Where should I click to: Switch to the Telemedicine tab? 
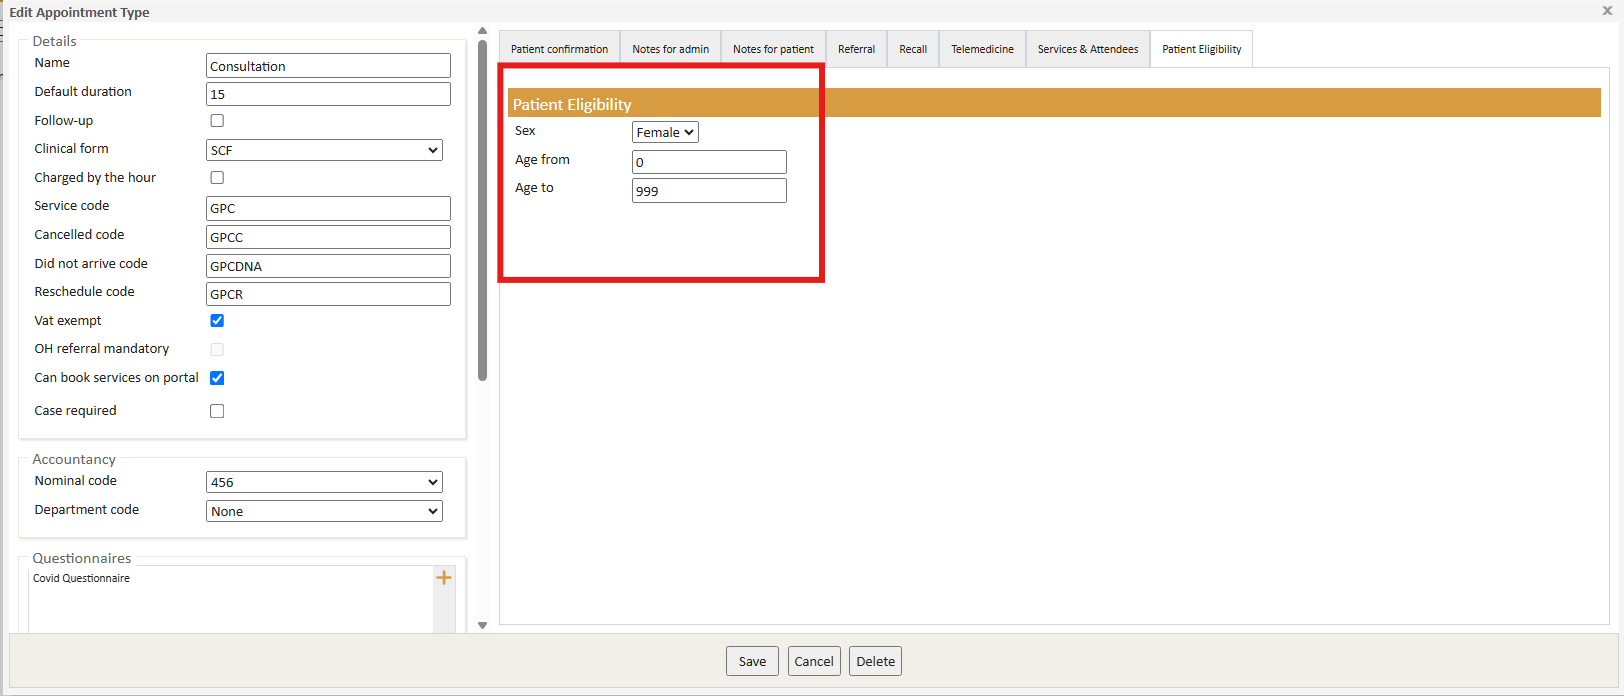coord(982,49)
